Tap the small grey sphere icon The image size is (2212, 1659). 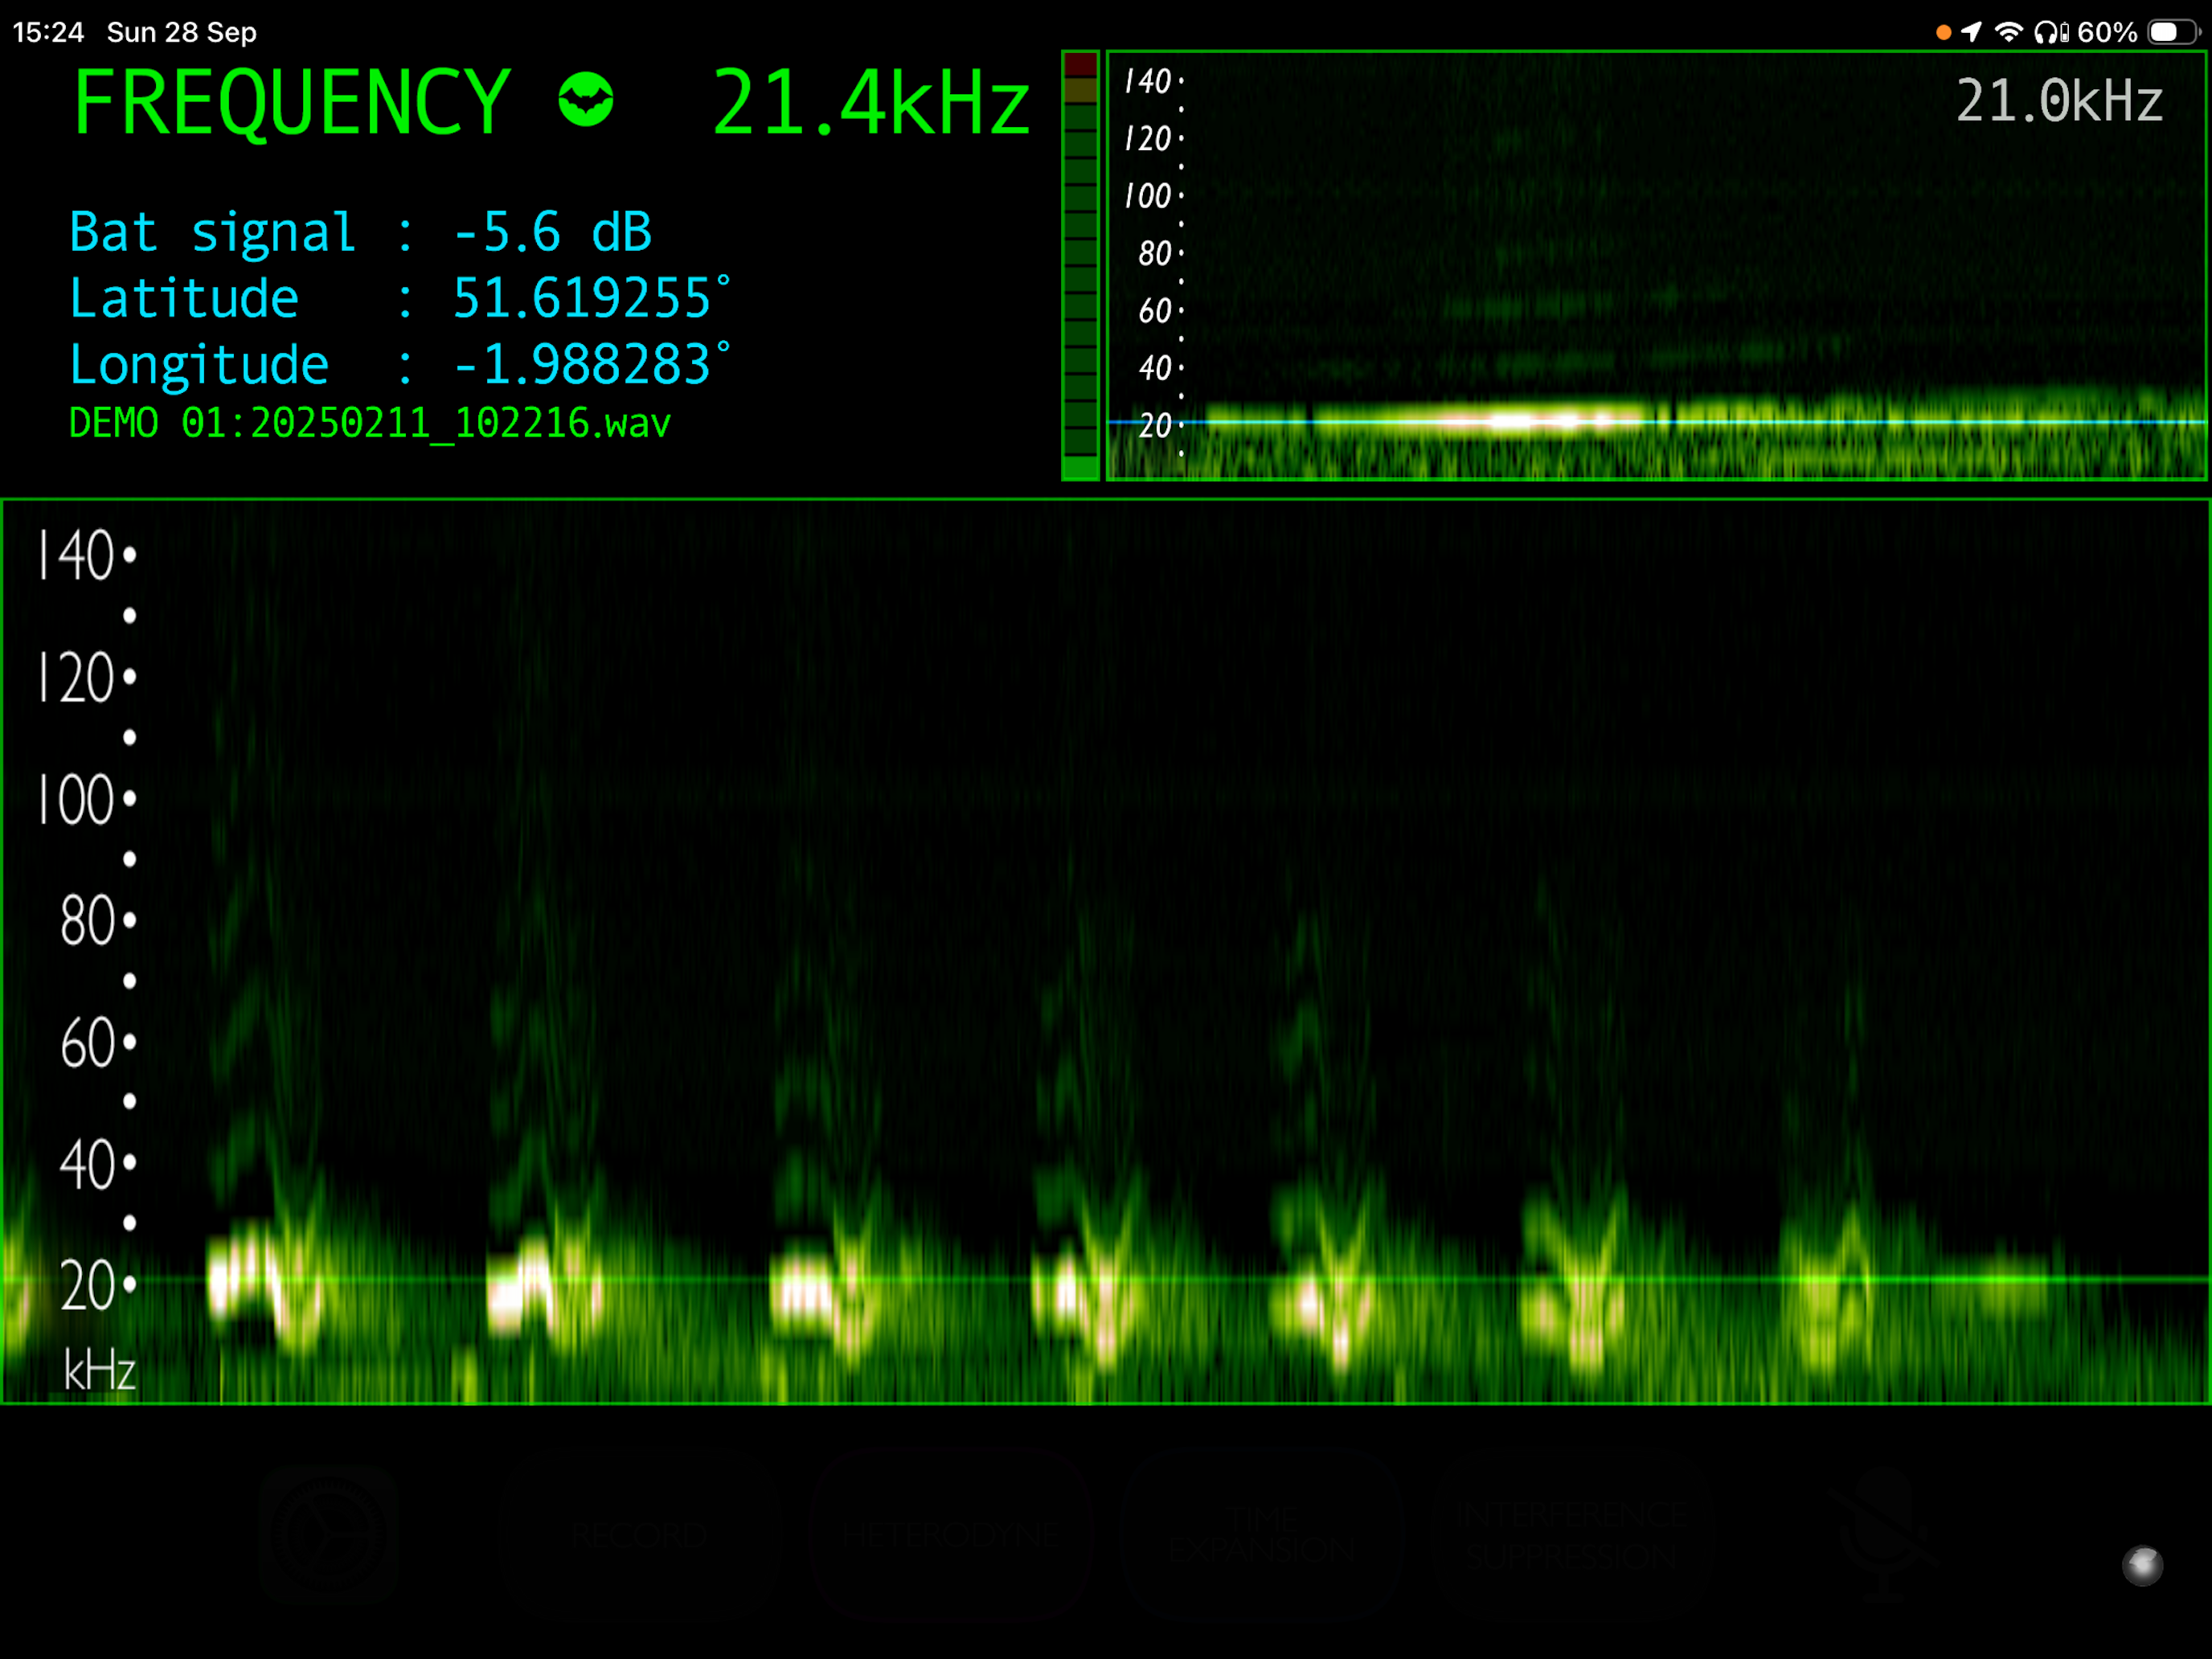click(x=2142, y=1566)
